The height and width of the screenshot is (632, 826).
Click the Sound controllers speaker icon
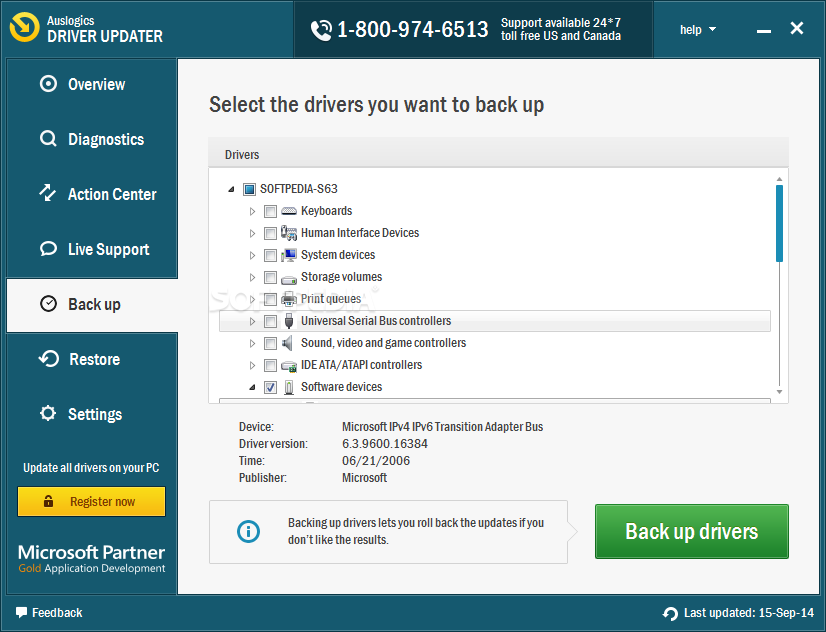(288, 343)
